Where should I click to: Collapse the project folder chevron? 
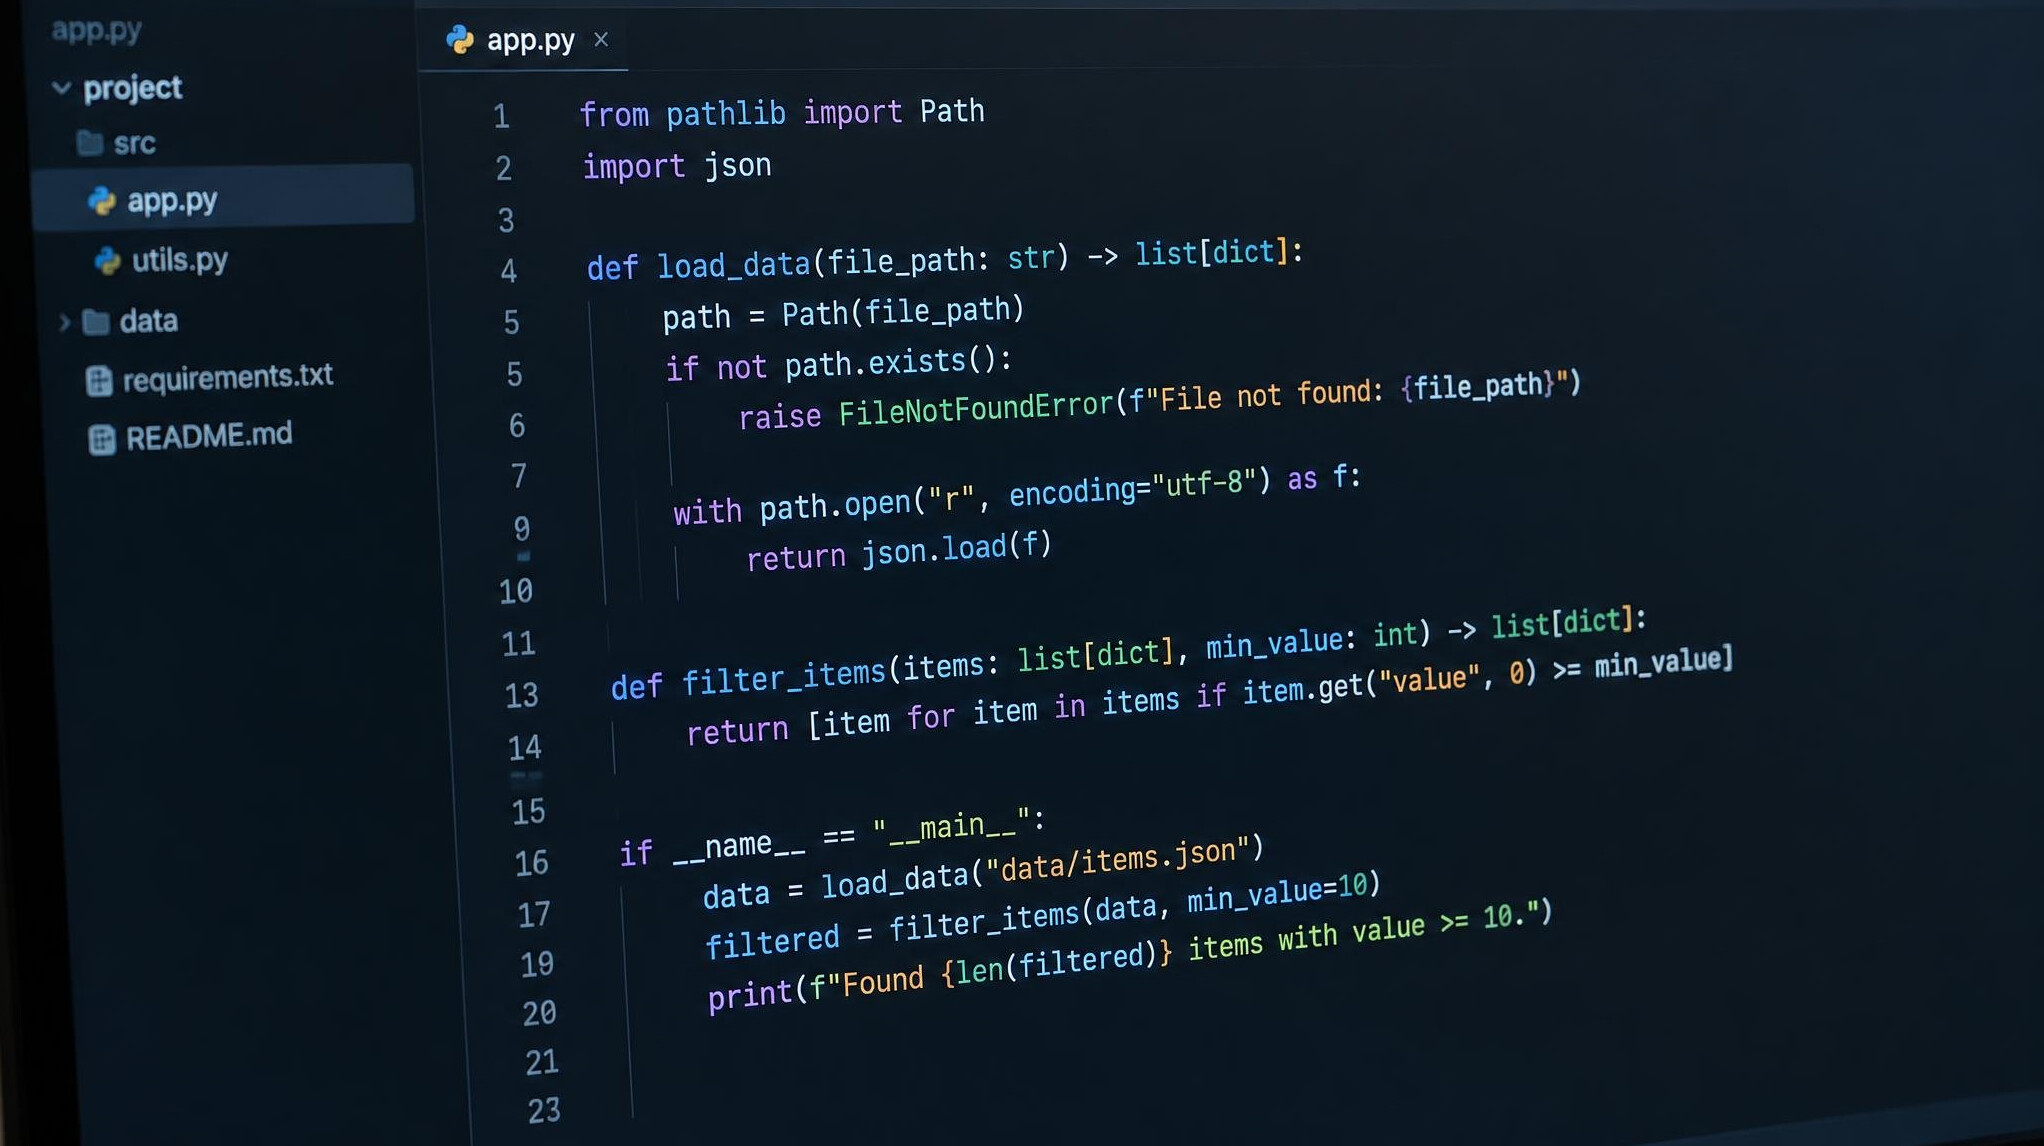pos(62,88)
